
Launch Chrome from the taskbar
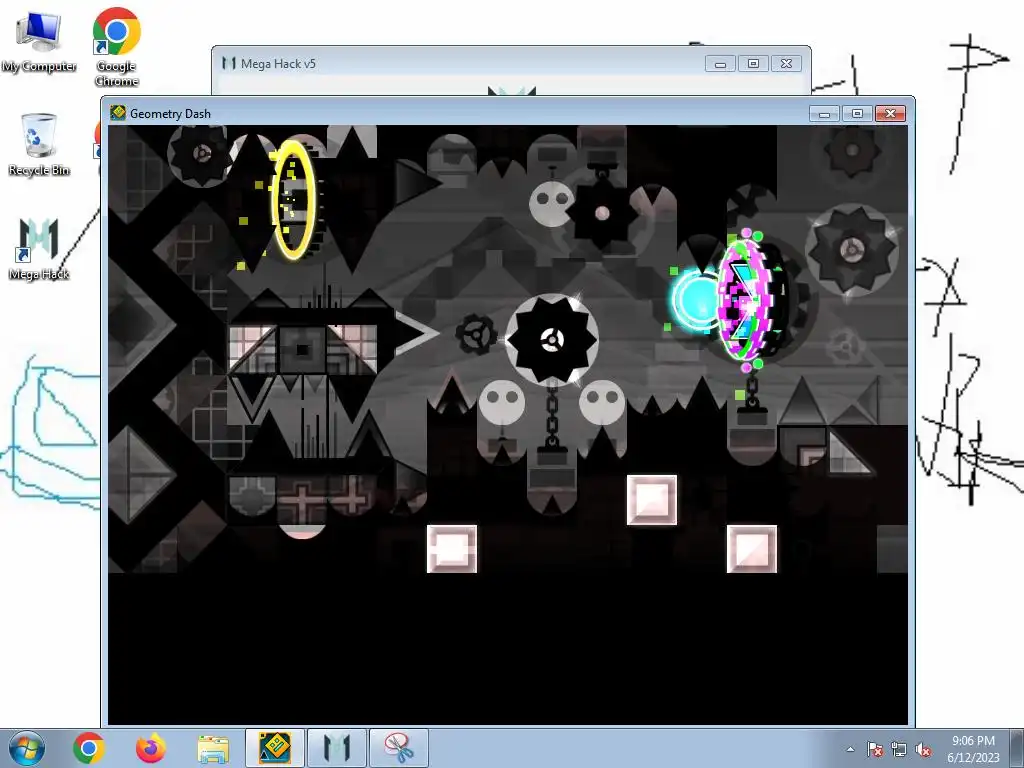pyautogui.click(x=89, y=748)
